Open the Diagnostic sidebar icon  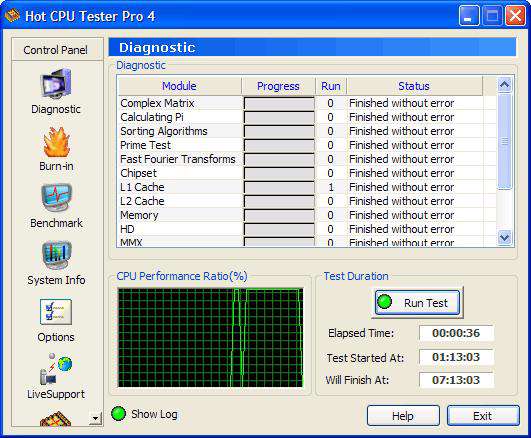56,83
